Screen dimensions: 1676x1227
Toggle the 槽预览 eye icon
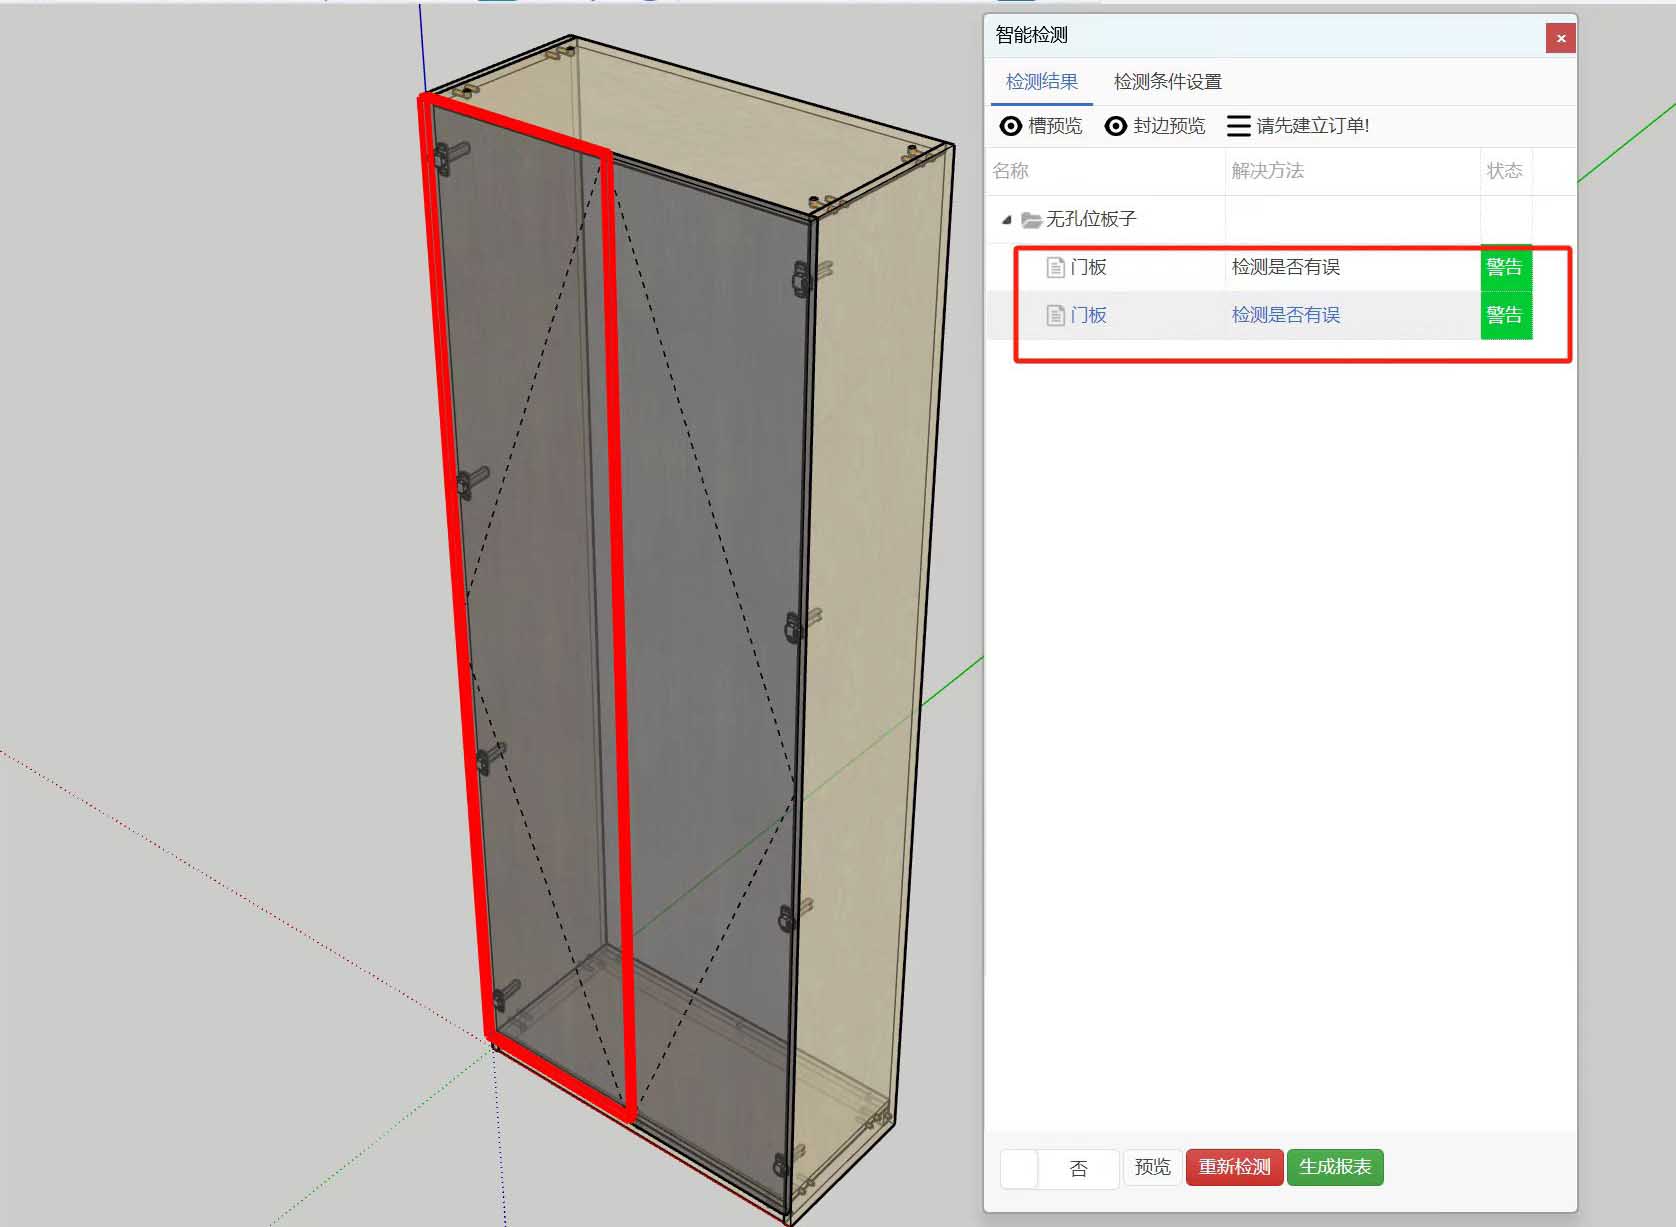(1011, 126)
